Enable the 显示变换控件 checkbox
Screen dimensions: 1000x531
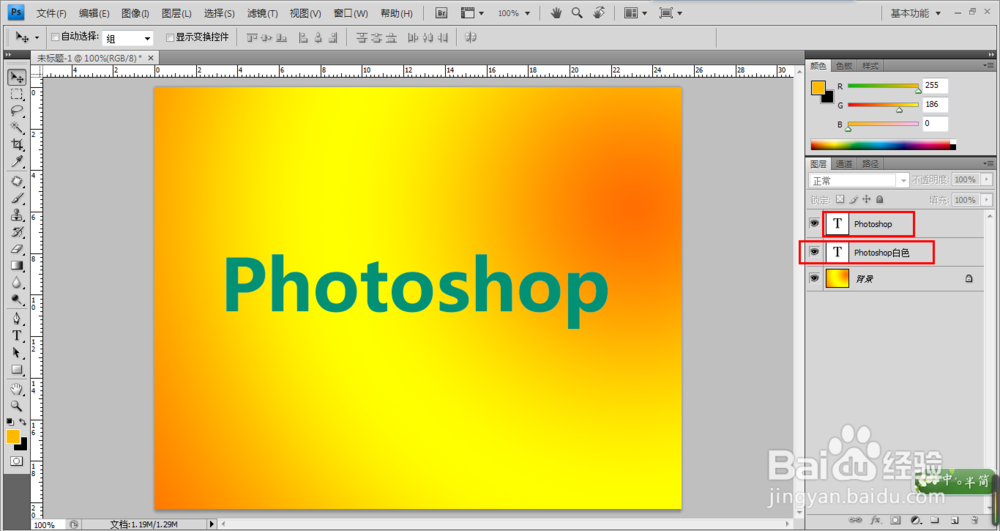170,38
